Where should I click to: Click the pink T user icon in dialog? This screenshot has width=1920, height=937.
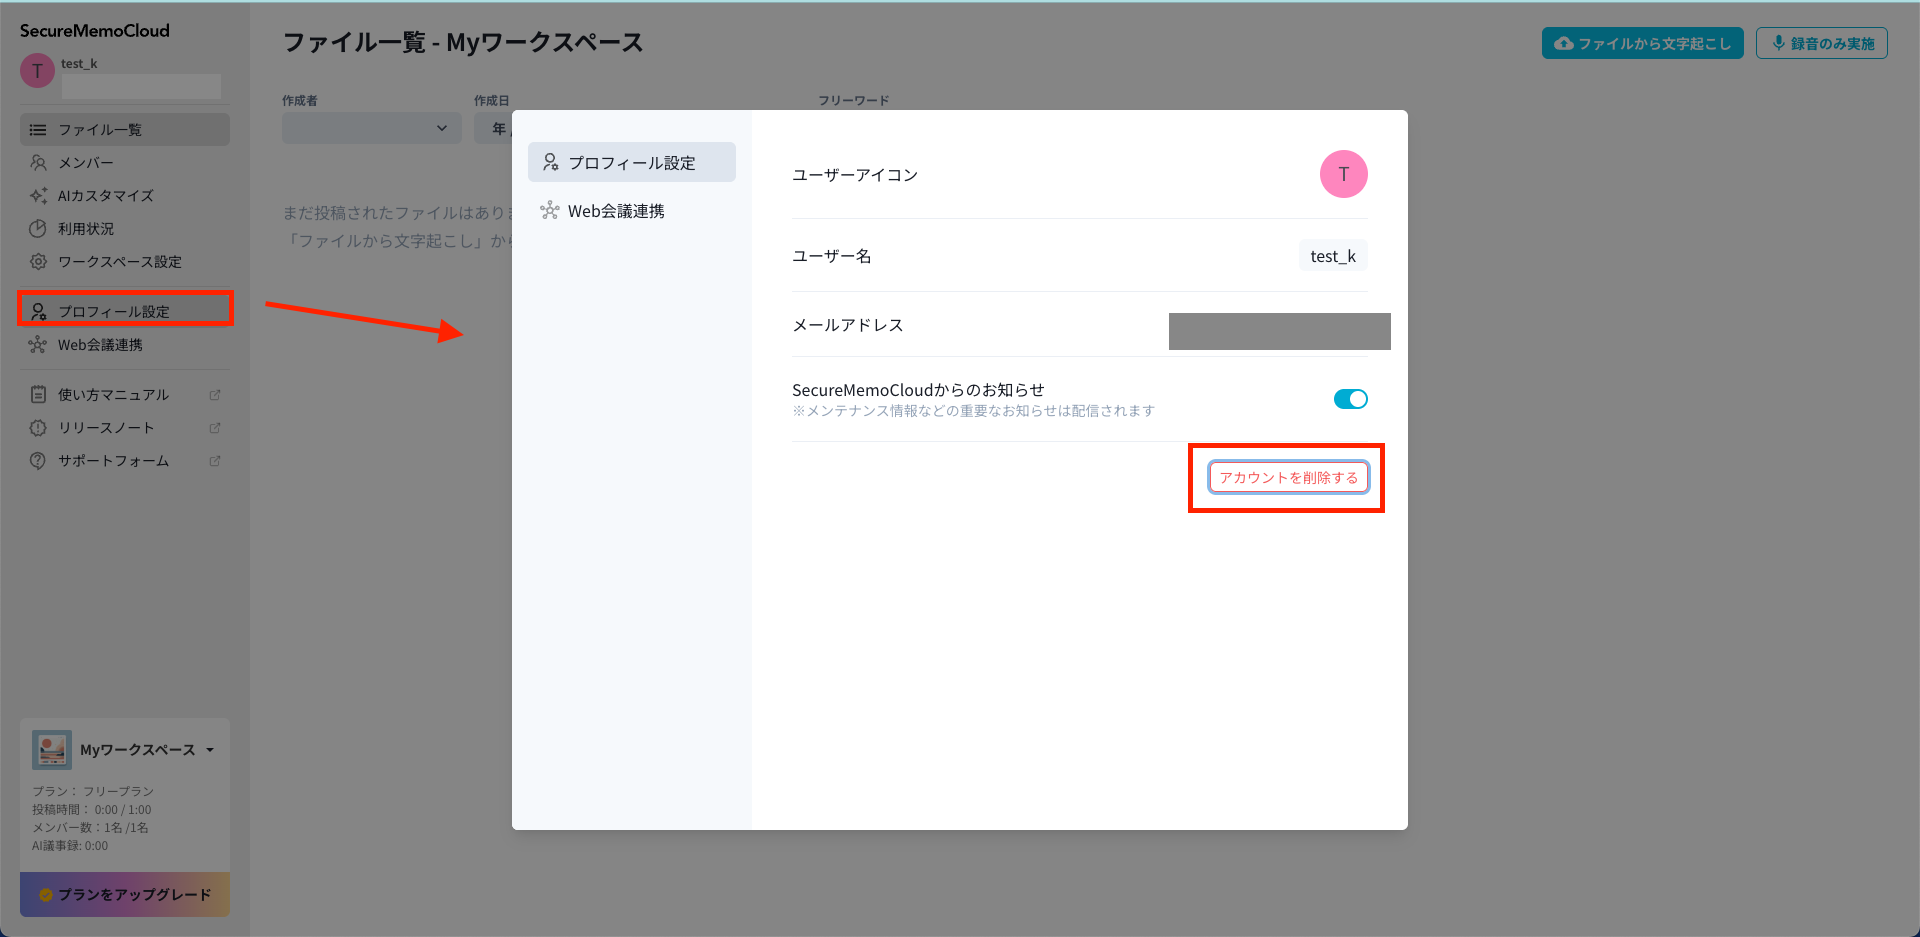tap(1343, 174)
